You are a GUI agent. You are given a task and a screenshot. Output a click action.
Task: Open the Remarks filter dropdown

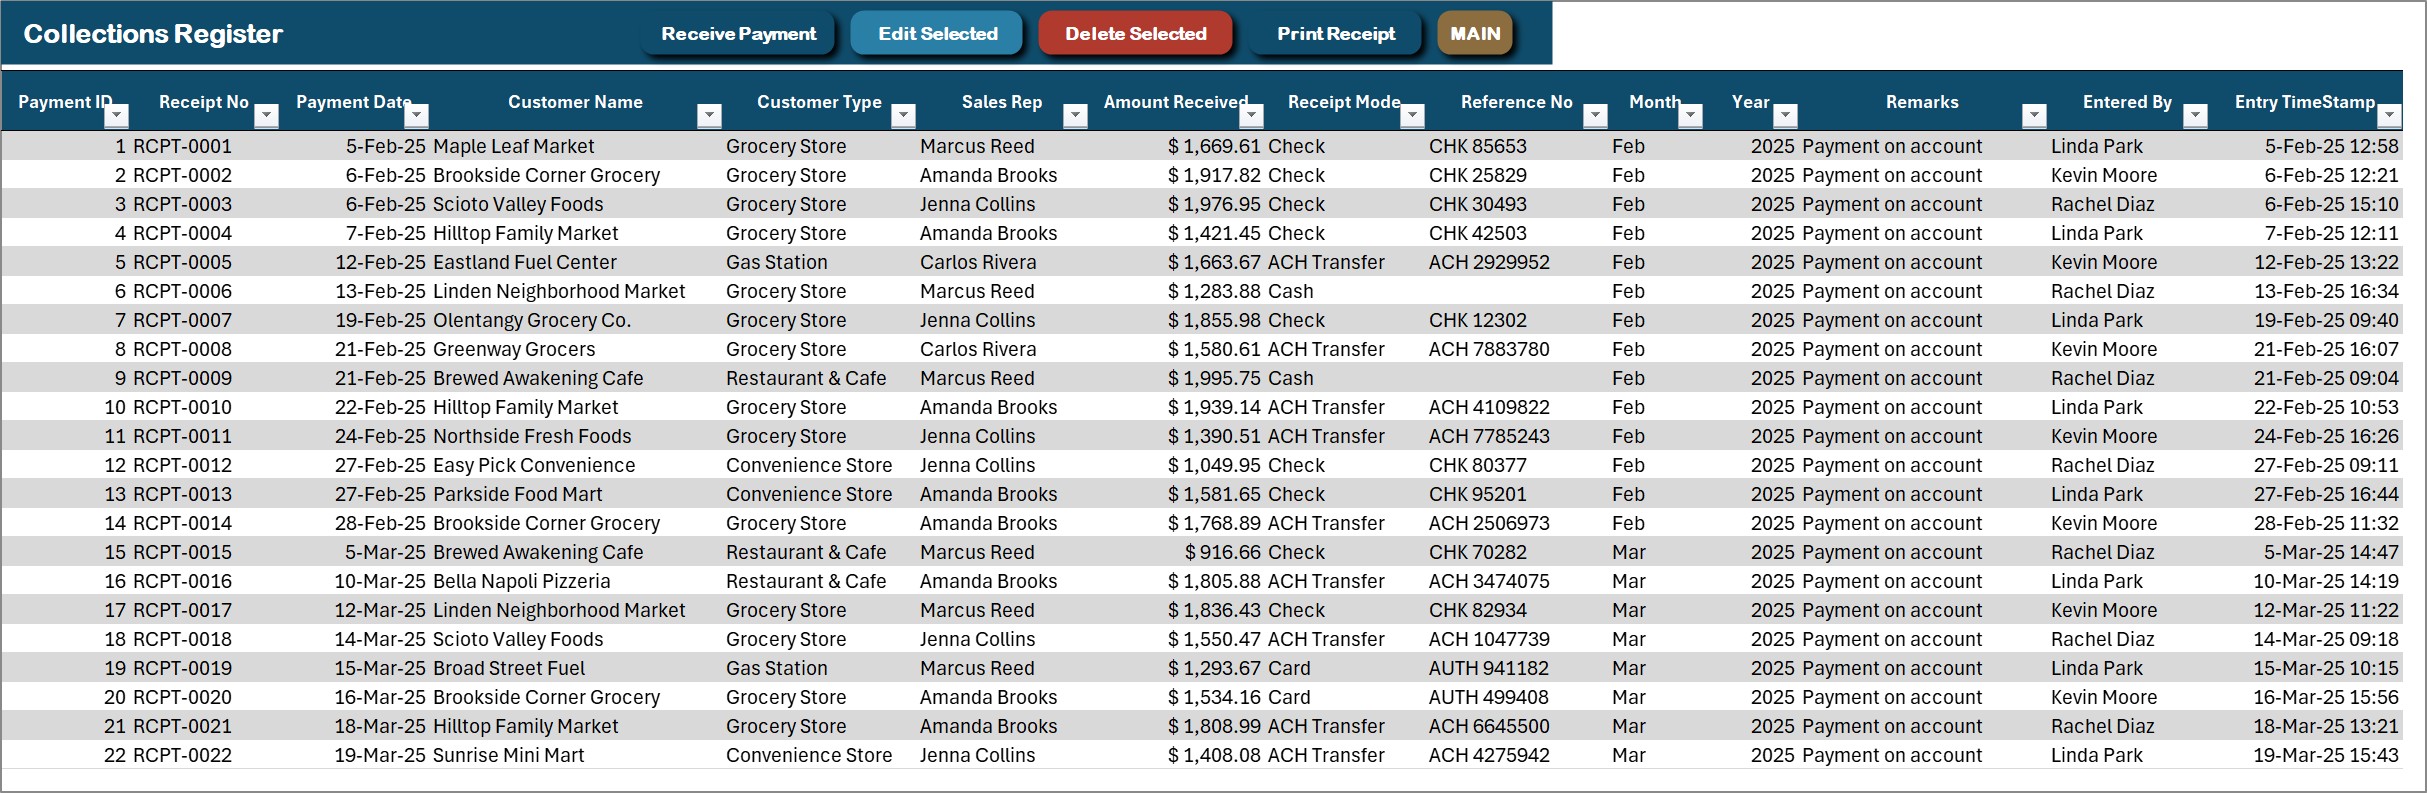tap(2034, 116)
